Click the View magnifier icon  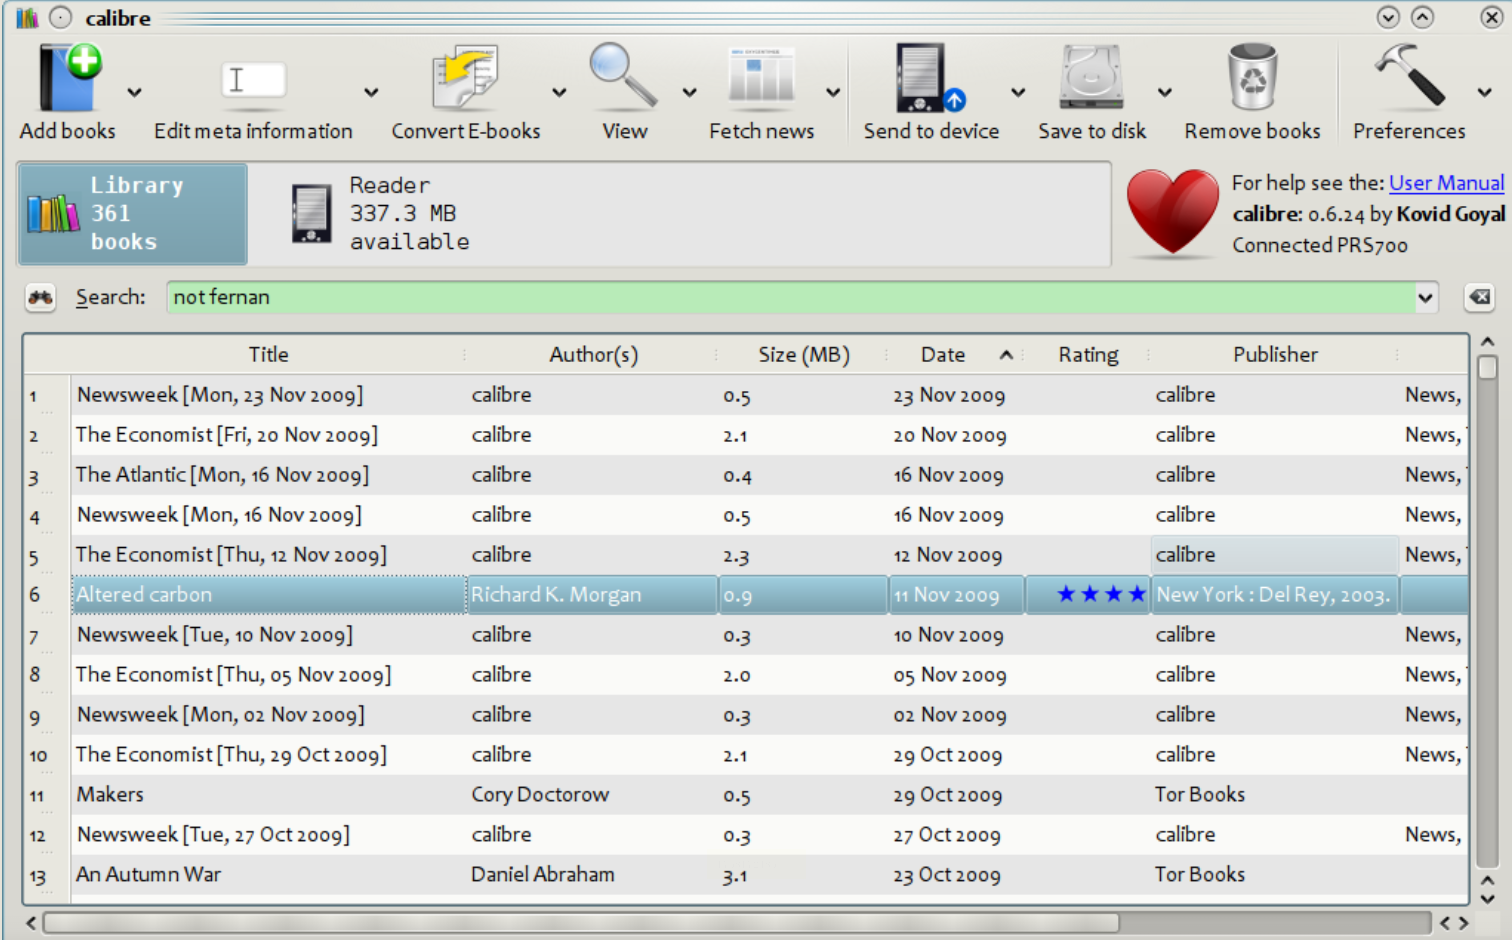[x=623, y=76]
